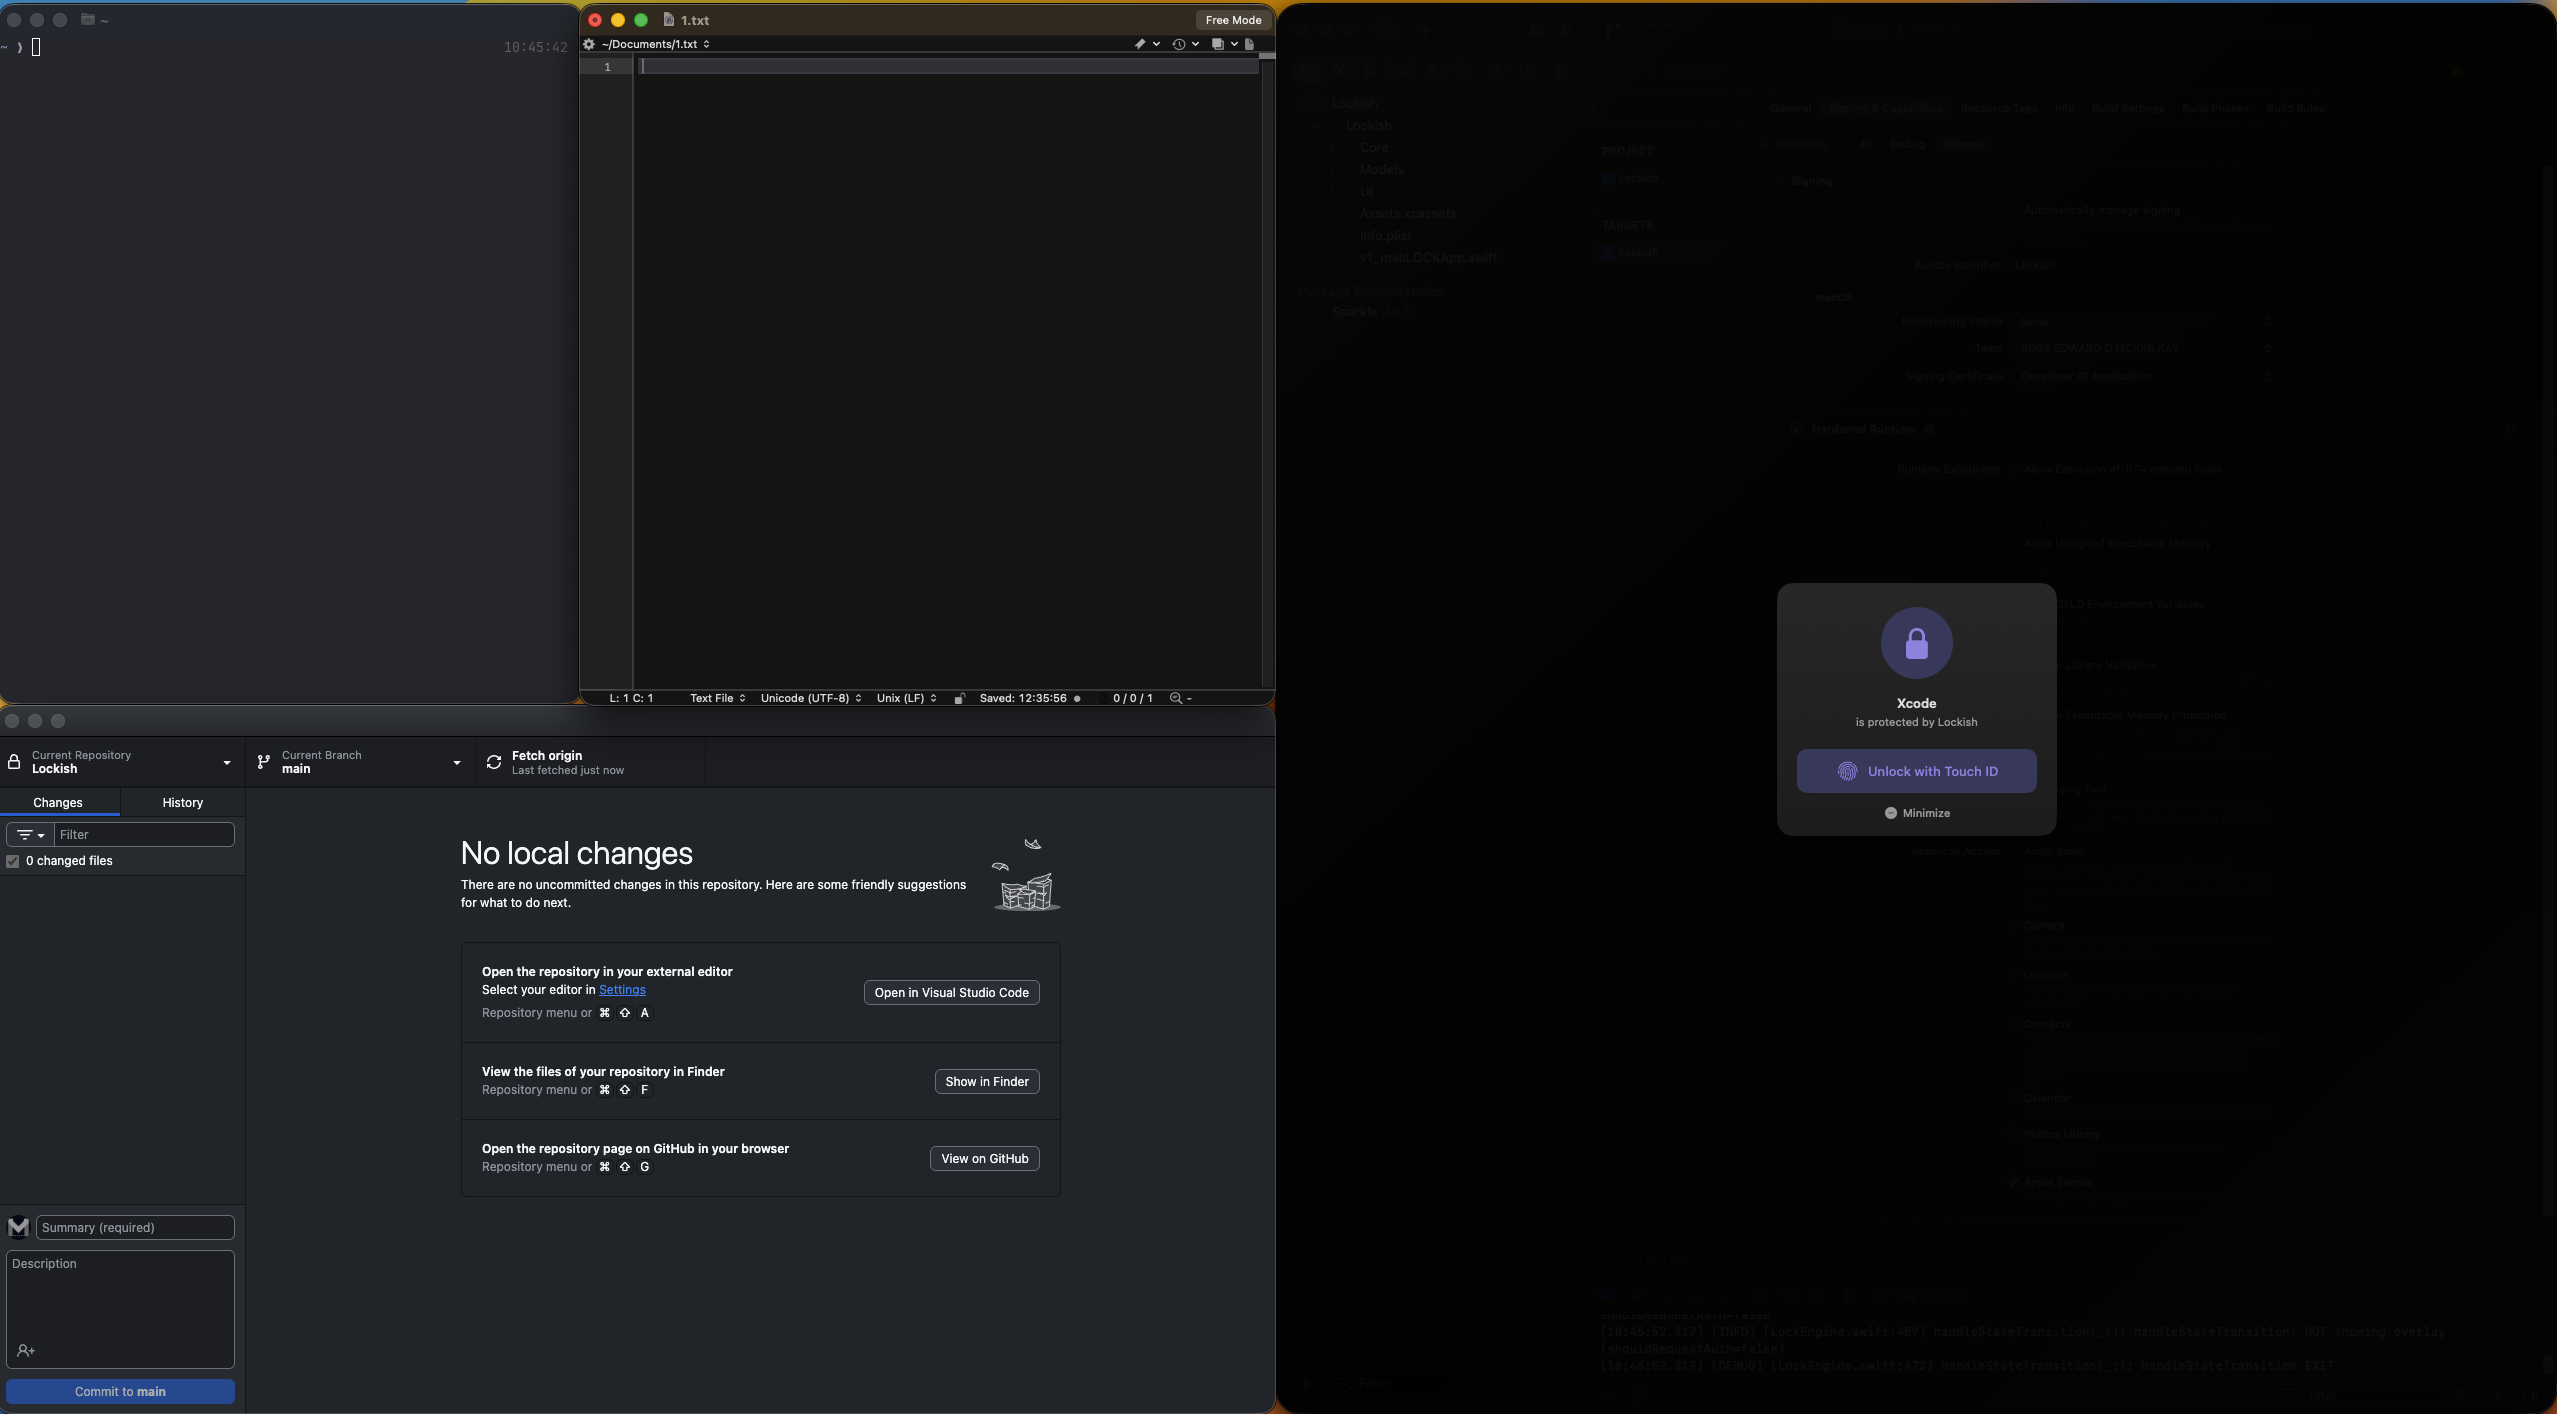Click the Unlock with Touch ID button
This screenshot has width=2557, height=1414.
pyautogui.click(x=1915, y=770)
